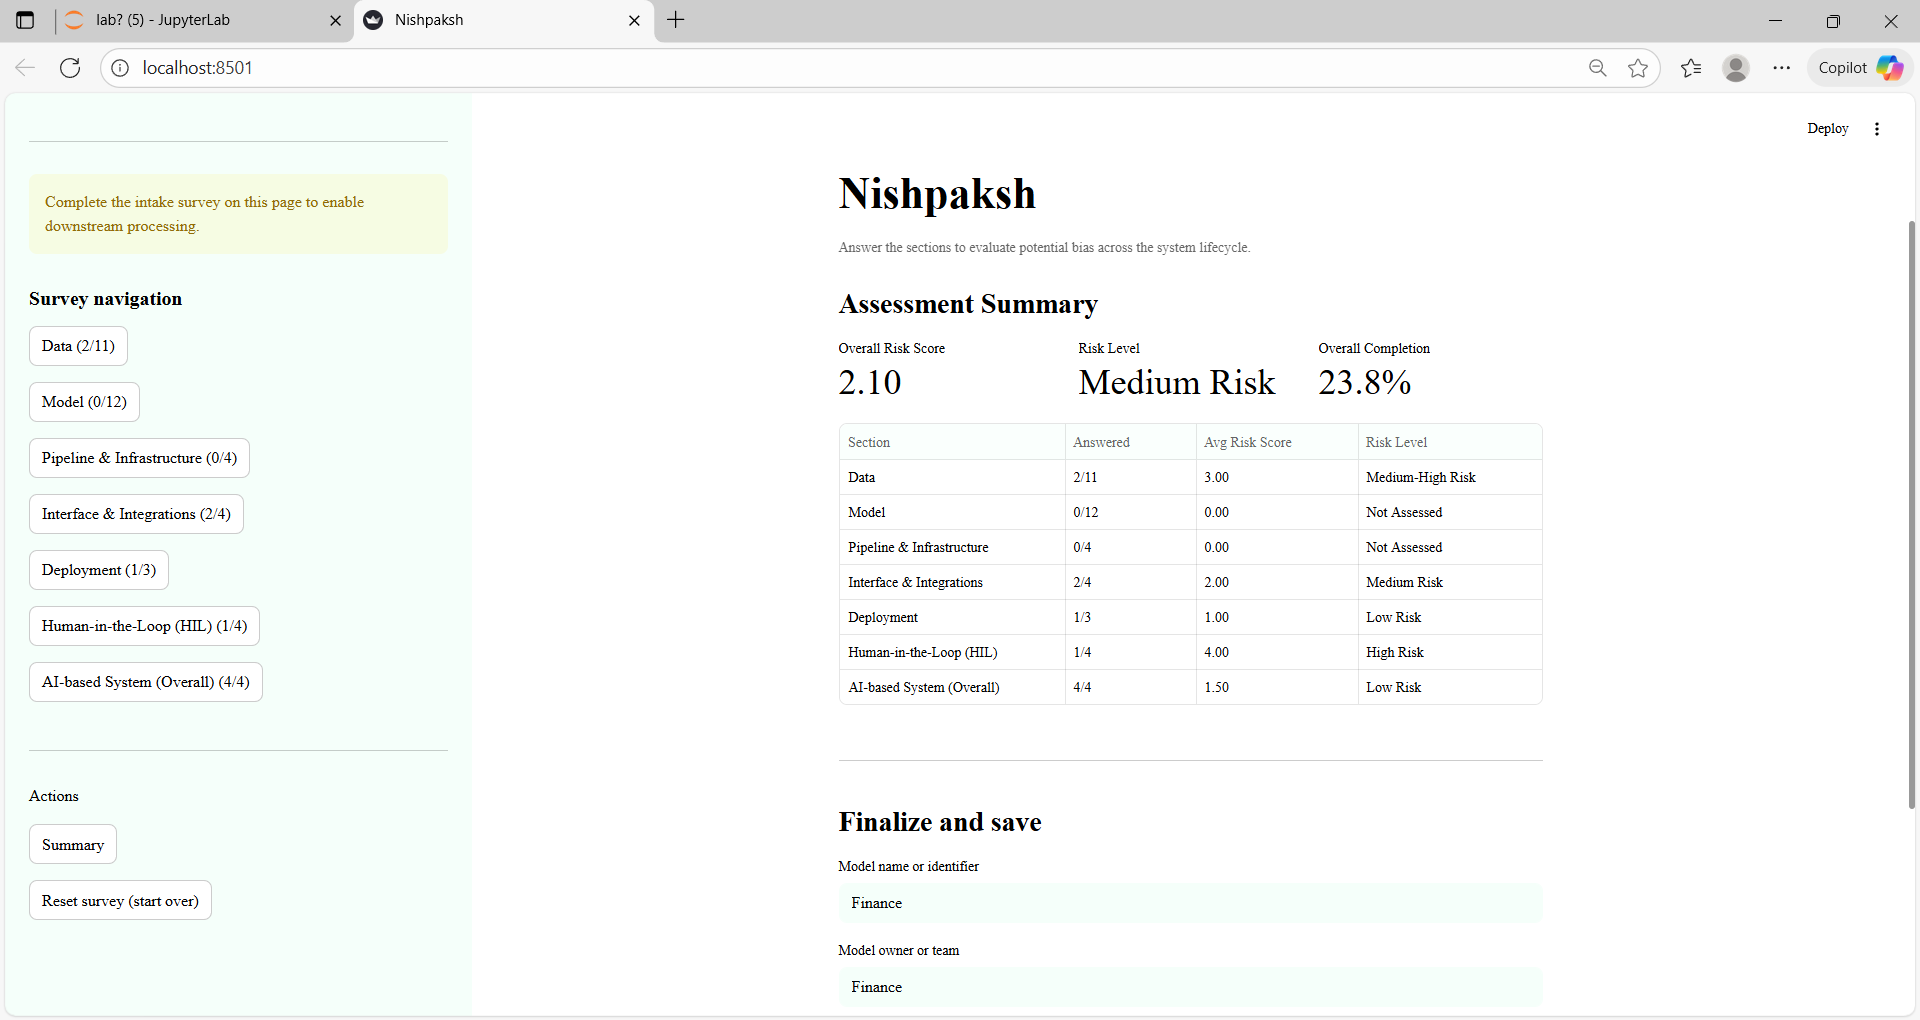Edit the Model owner or team field
The image size is (1920, 1020).
tap(1190, 987)
